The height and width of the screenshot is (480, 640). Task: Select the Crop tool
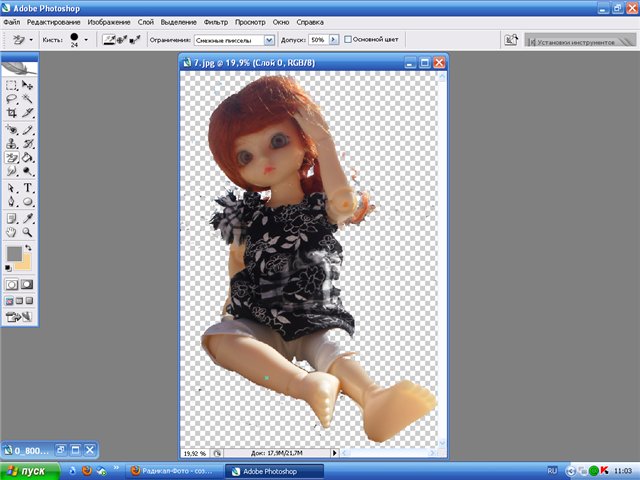pos(12,113)
